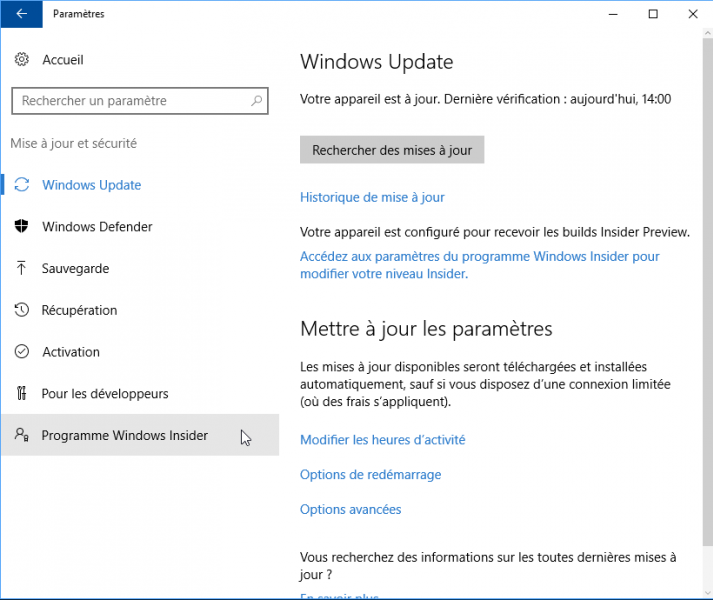713x600 pixels.
Task: Select Windows Update in sidebar
Action: pos(139,185)
